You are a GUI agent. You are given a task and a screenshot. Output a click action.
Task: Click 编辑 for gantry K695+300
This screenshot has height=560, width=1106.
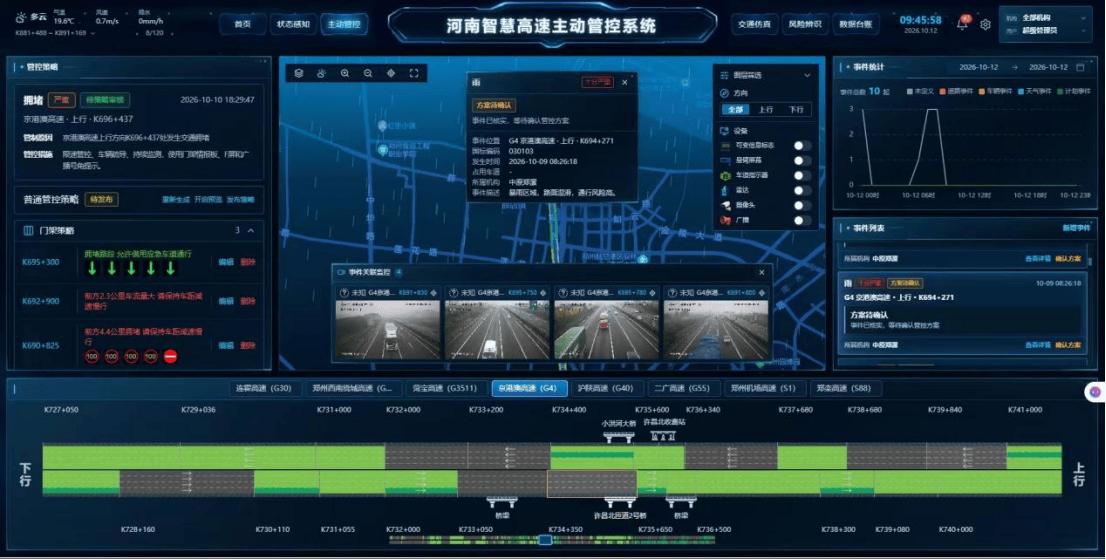226,262
